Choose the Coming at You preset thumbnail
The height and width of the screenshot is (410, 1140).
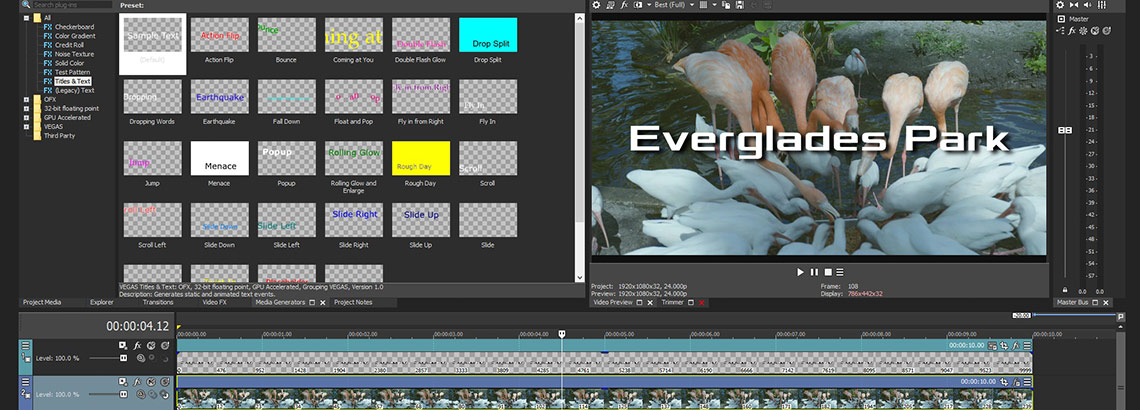pos(354,35)
